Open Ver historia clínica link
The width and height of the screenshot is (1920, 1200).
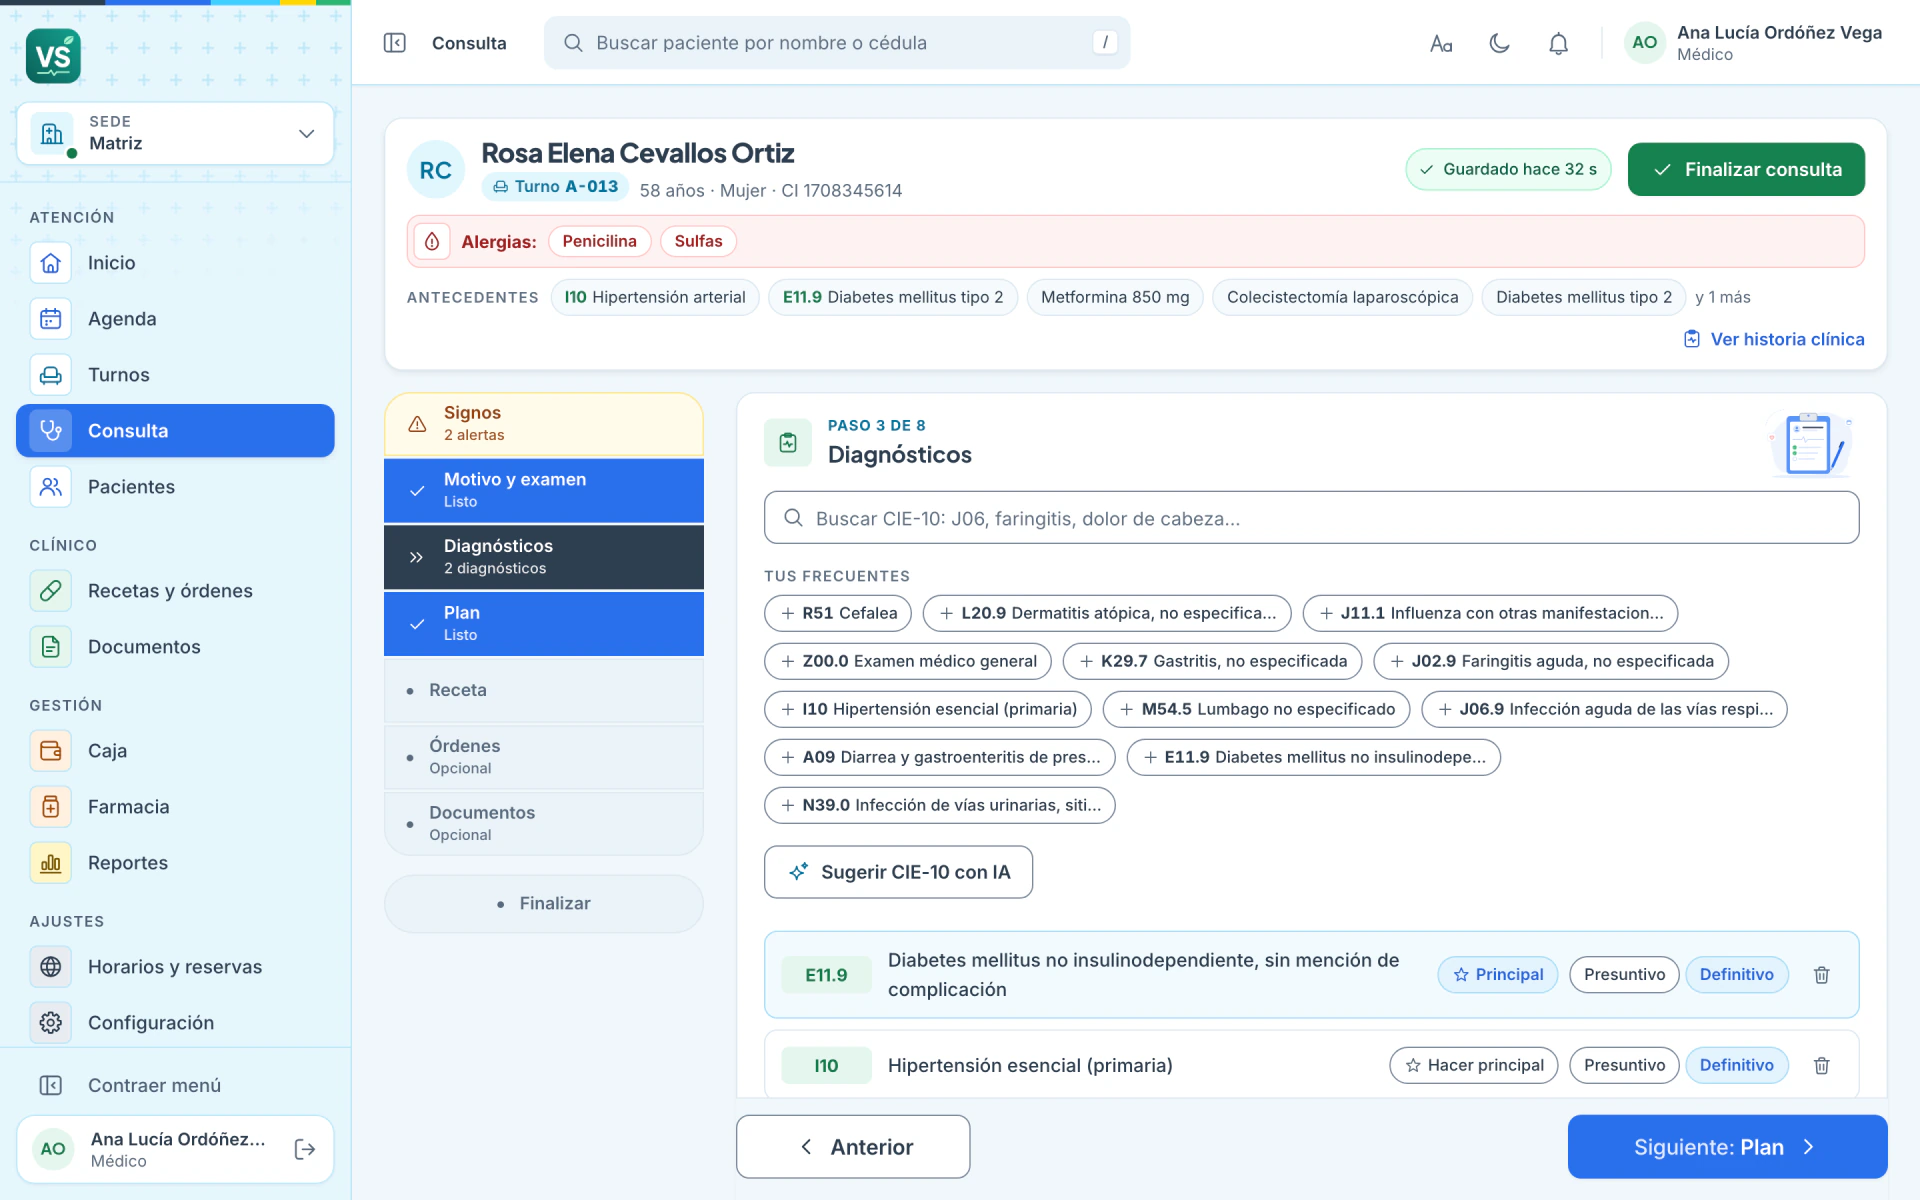(1774, 340)
